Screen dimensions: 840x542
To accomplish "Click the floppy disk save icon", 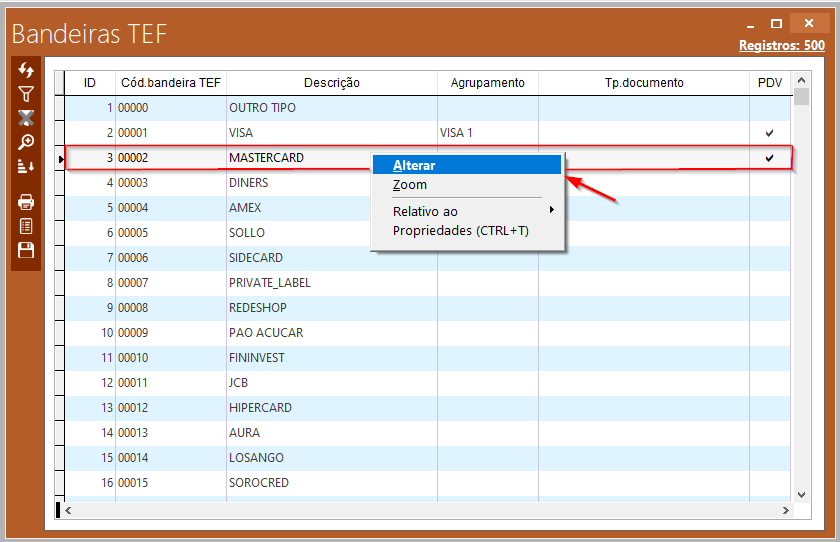I will coord(26,250).
